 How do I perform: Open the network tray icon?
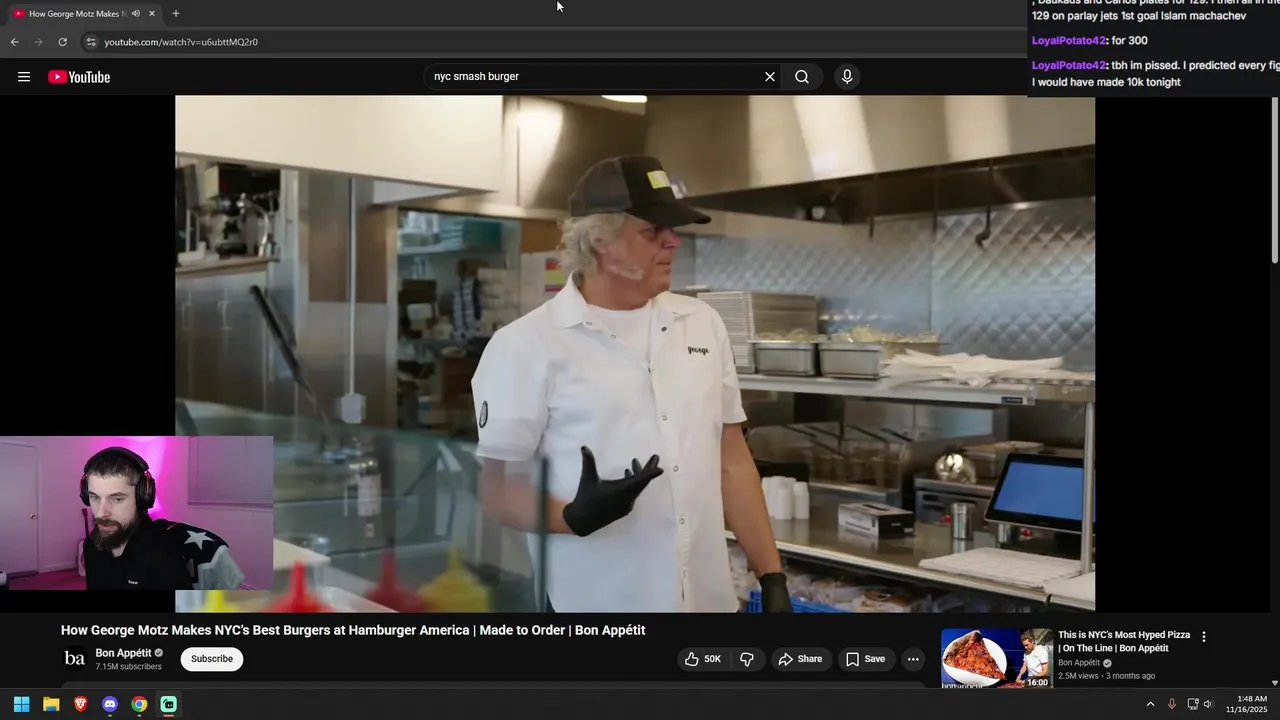point(1192,704)
